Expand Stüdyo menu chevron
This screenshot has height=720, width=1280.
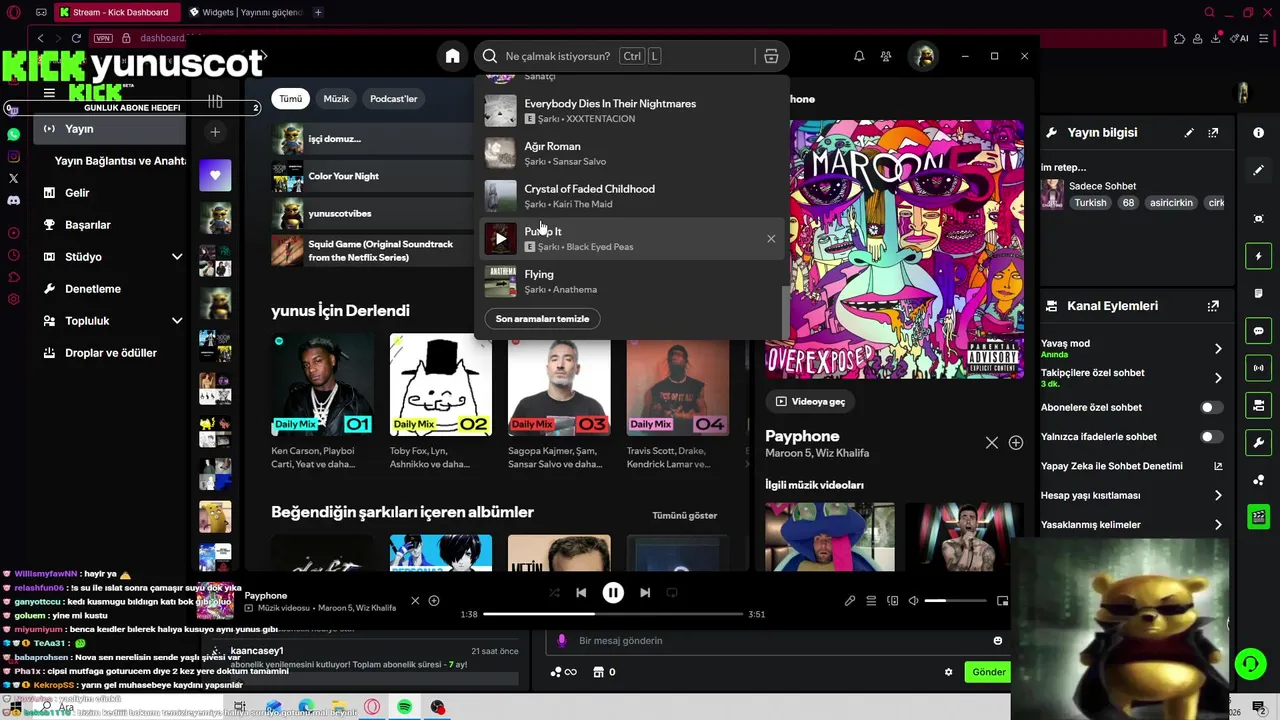pyautogui.click(x=177, y=257)
